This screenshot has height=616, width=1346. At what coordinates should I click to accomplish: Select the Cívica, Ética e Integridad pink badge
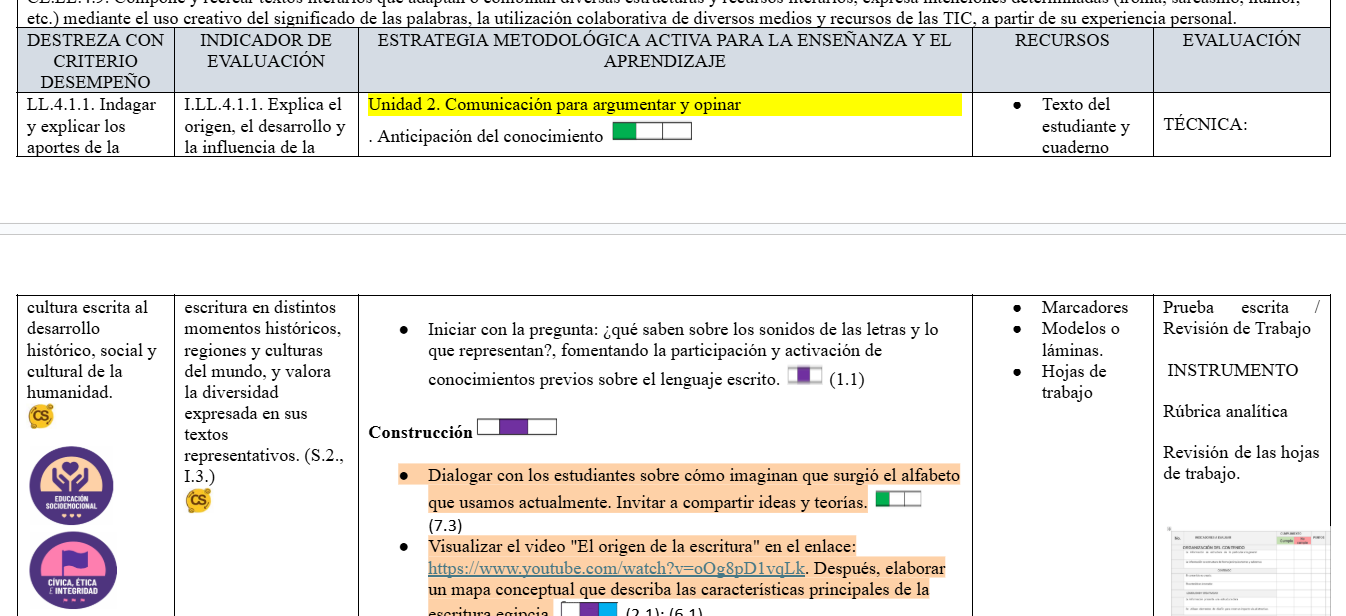tap(72, 572)
